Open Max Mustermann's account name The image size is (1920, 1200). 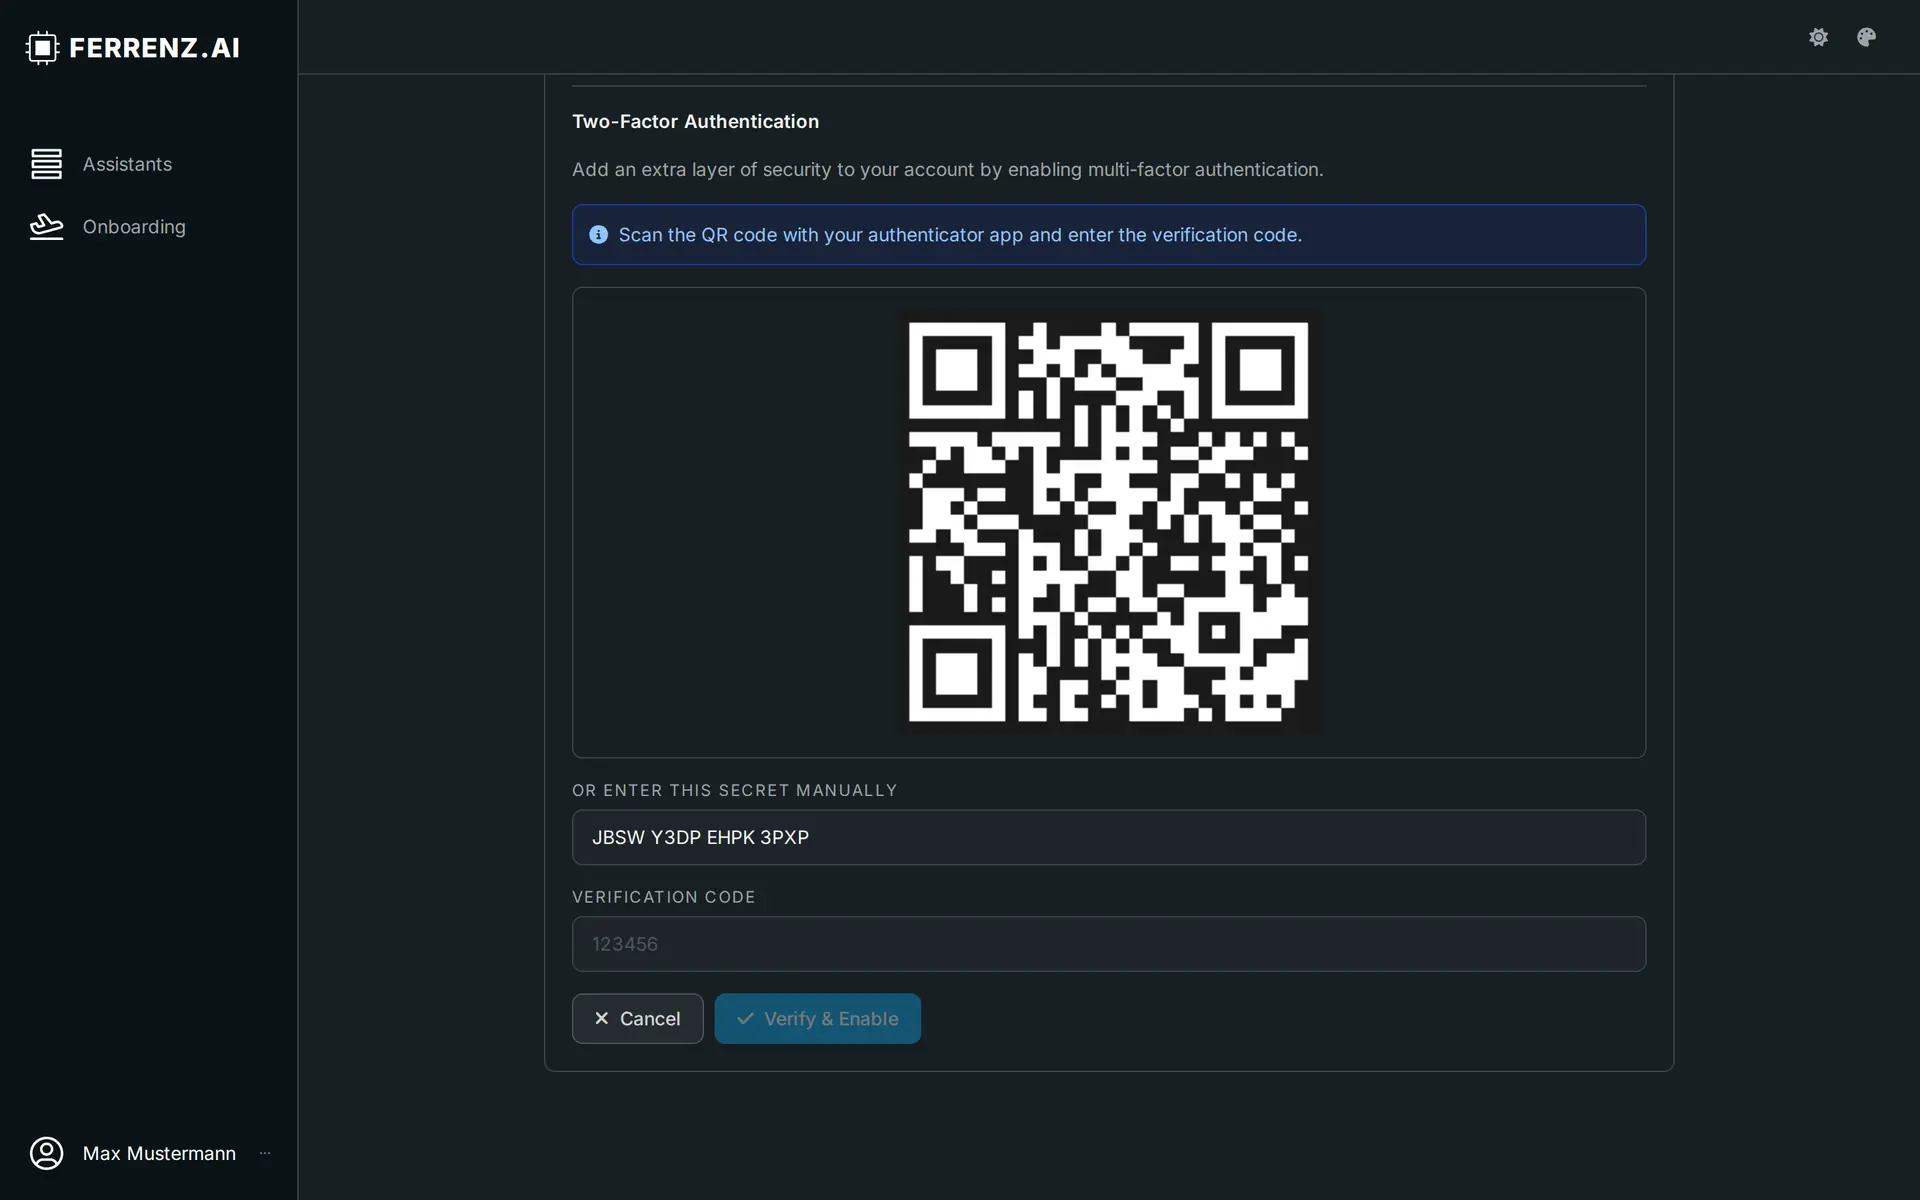[159, 1153]
